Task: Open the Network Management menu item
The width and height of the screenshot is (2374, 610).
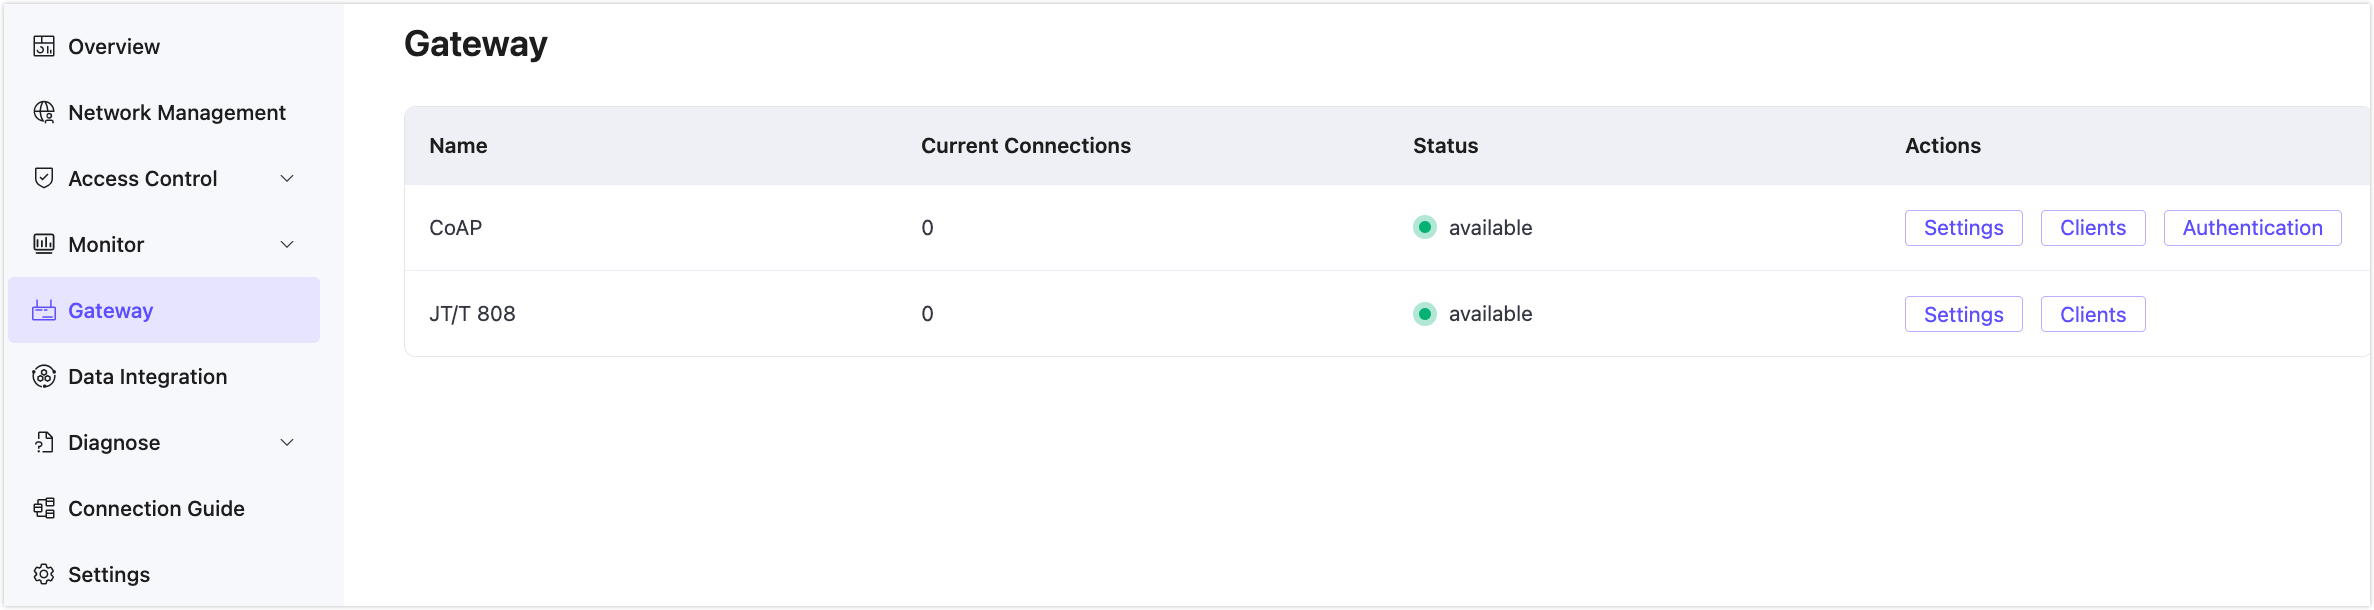Action: point(177,112)
